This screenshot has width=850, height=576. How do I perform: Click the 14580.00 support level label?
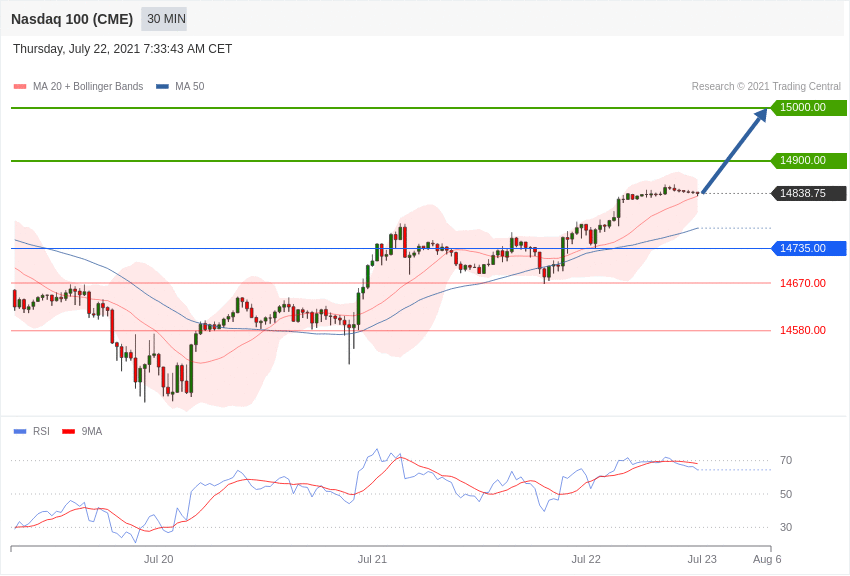(803, 331)
